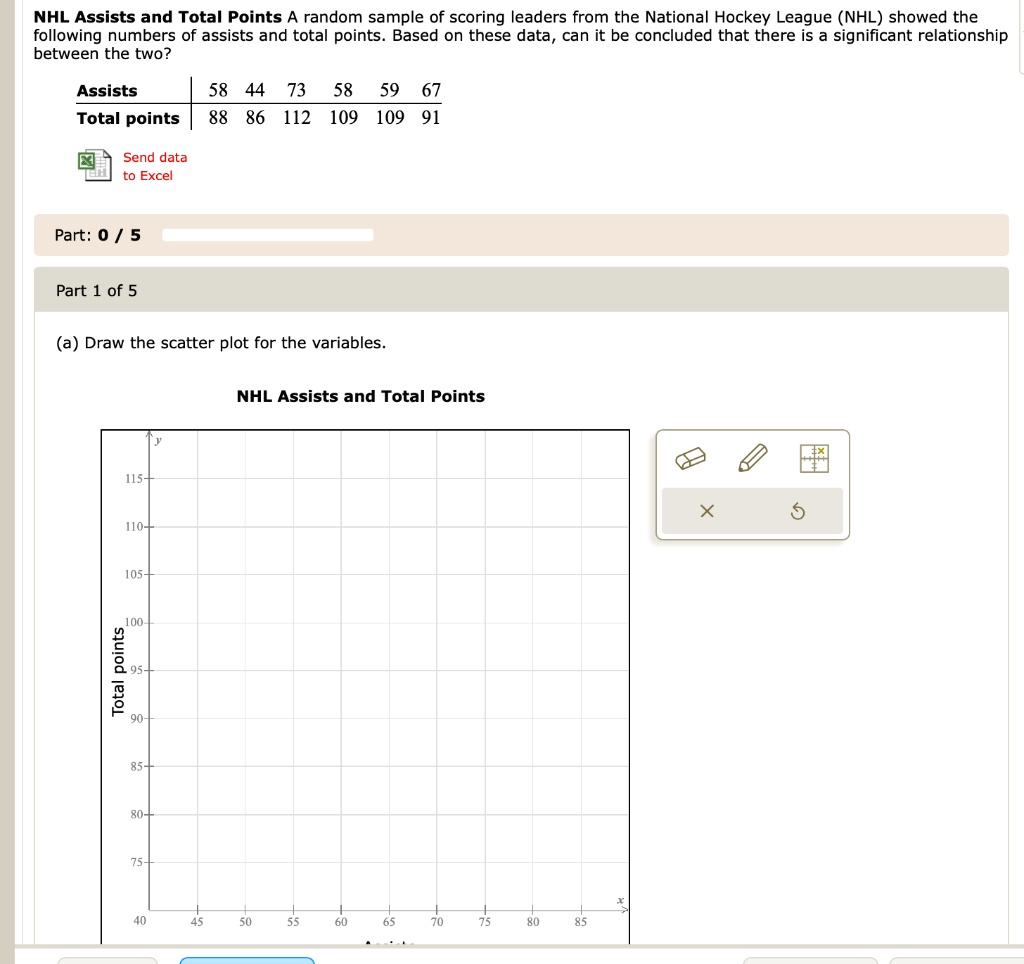Select the Part 1 of 5 header
The width and height of the screenshot is (1024, 964).
97,290
